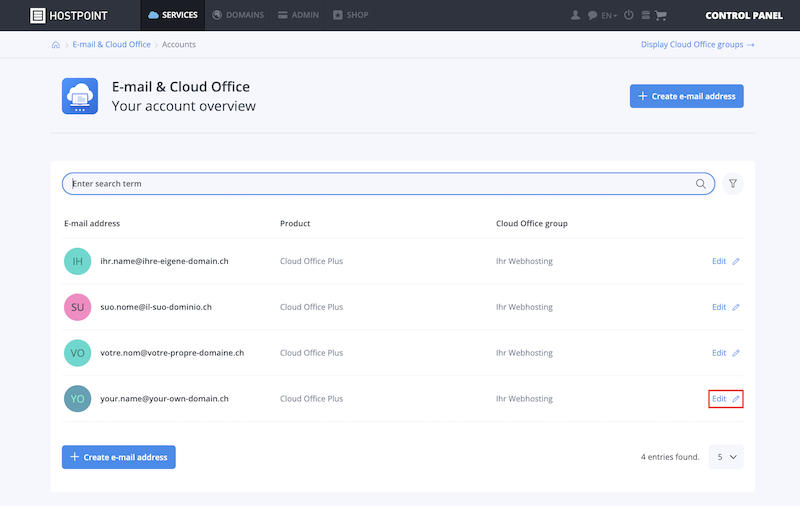Screen dimensions: 800x506
Task: Open the Domains menu
Action: [x=238, y=15]
